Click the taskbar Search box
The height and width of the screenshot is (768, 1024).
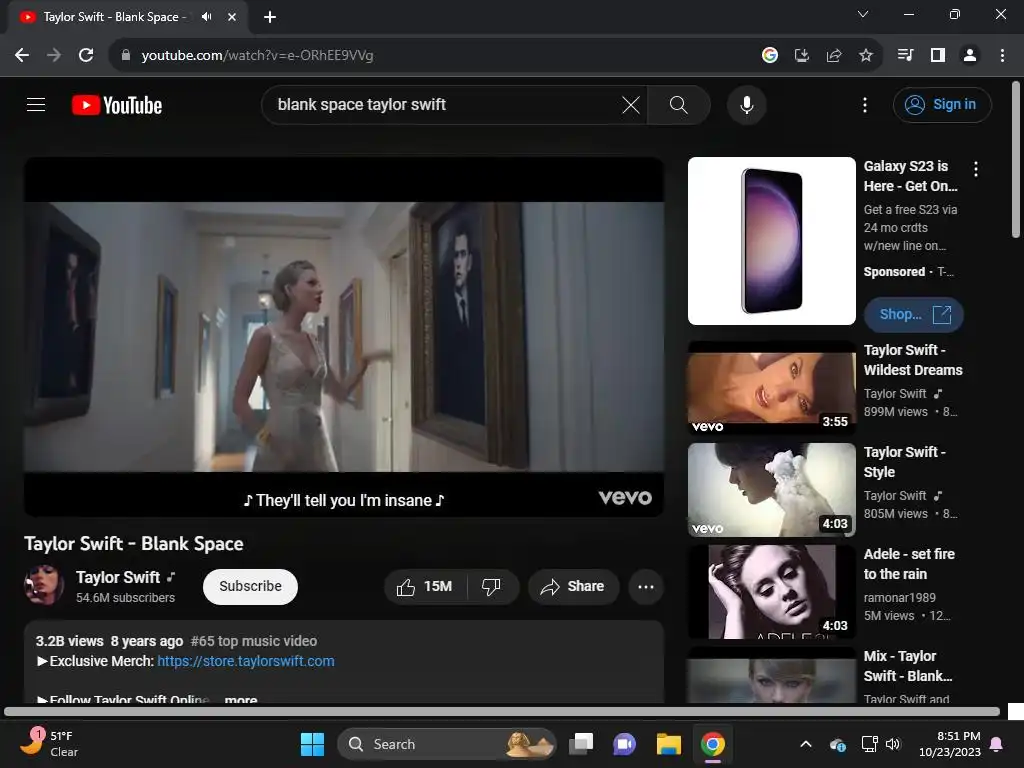click(447, 744)
